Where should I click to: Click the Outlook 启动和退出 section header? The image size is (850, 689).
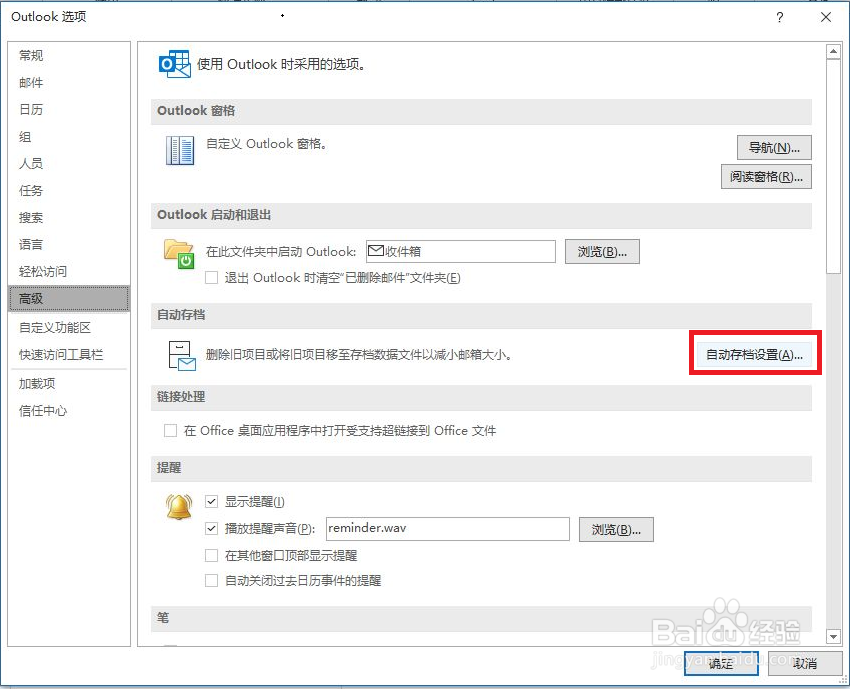point(481,215)
